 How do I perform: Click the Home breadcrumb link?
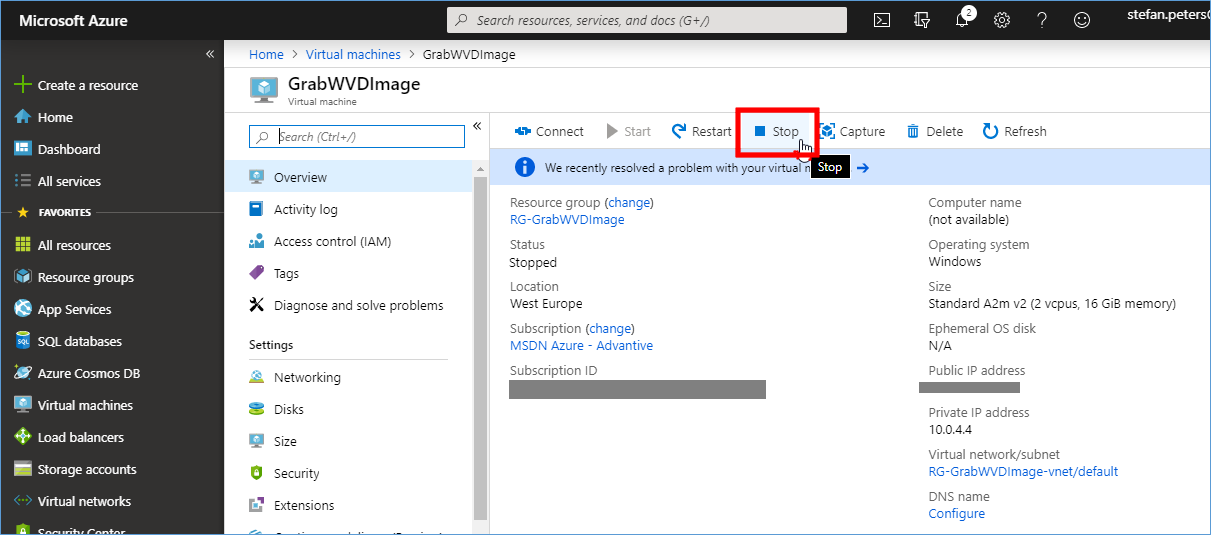tap(266, 54)
